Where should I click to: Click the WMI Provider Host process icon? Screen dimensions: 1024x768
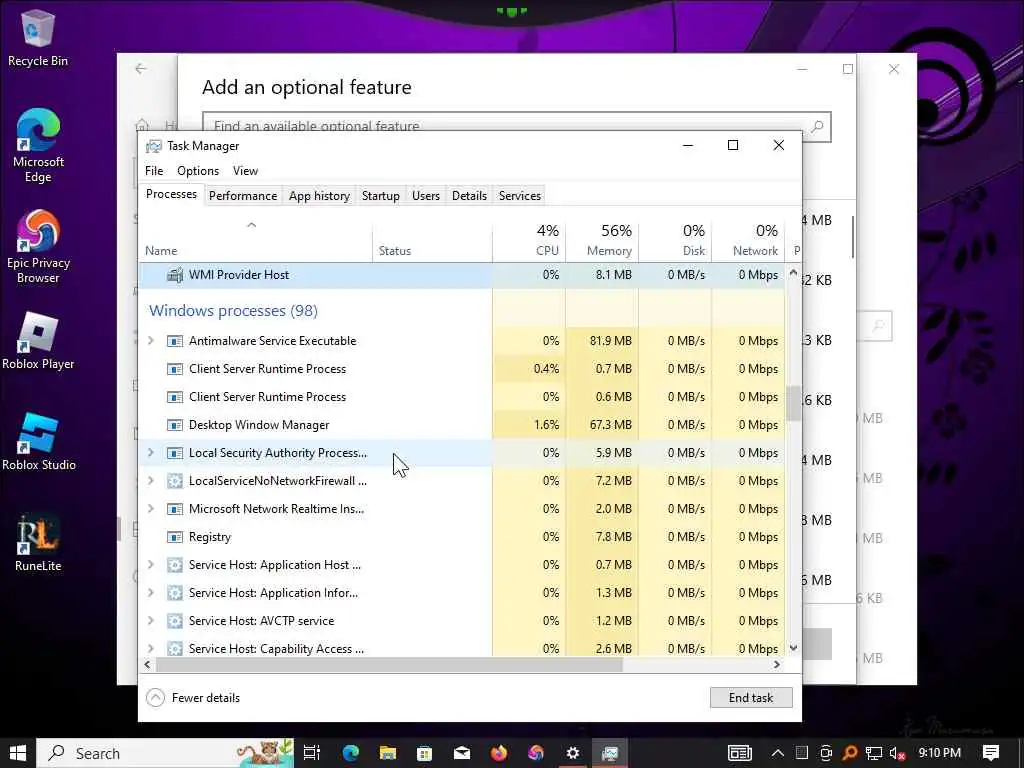(174, 275)
